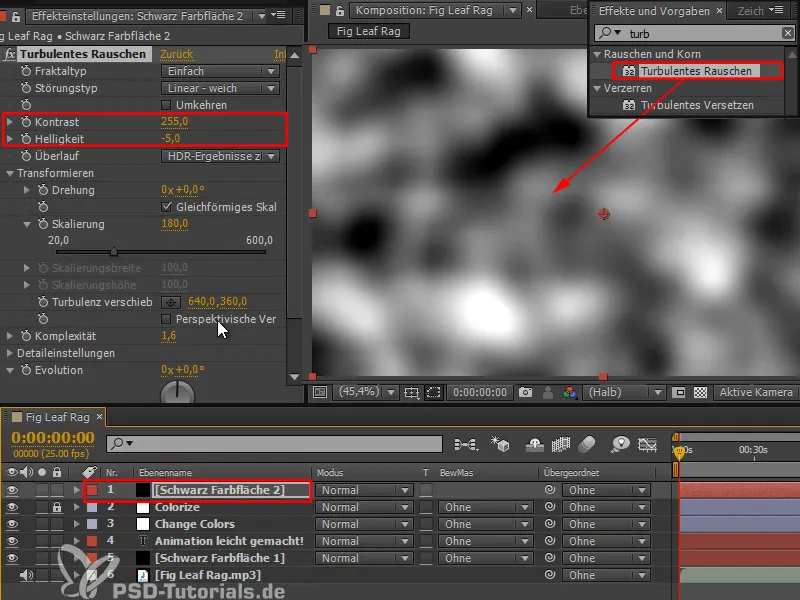Screen dimensions: 800x600
Task: Click the red label swatch of layer 1
Action: [92, 490]
